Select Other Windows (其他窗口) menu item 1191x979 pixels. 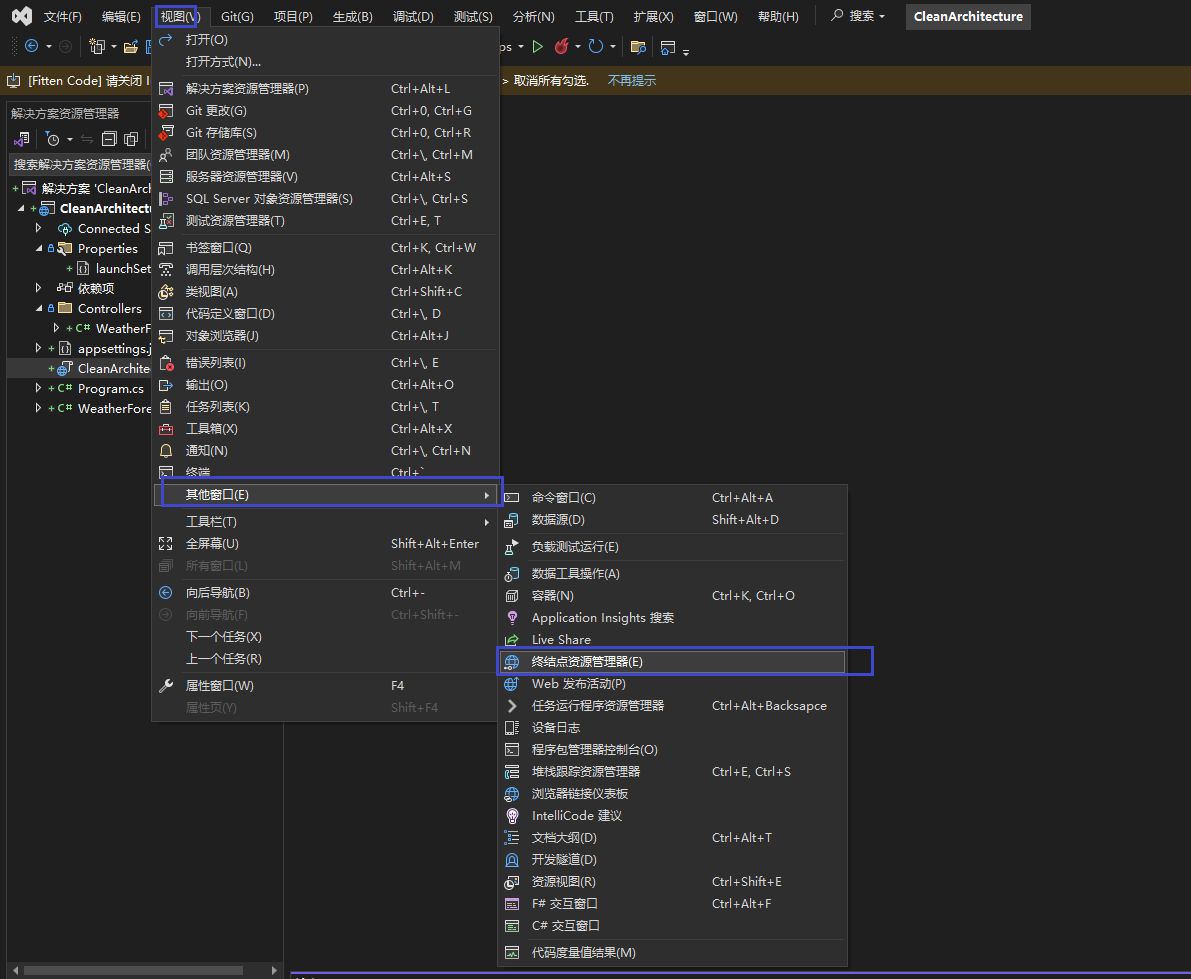[327, 495]
